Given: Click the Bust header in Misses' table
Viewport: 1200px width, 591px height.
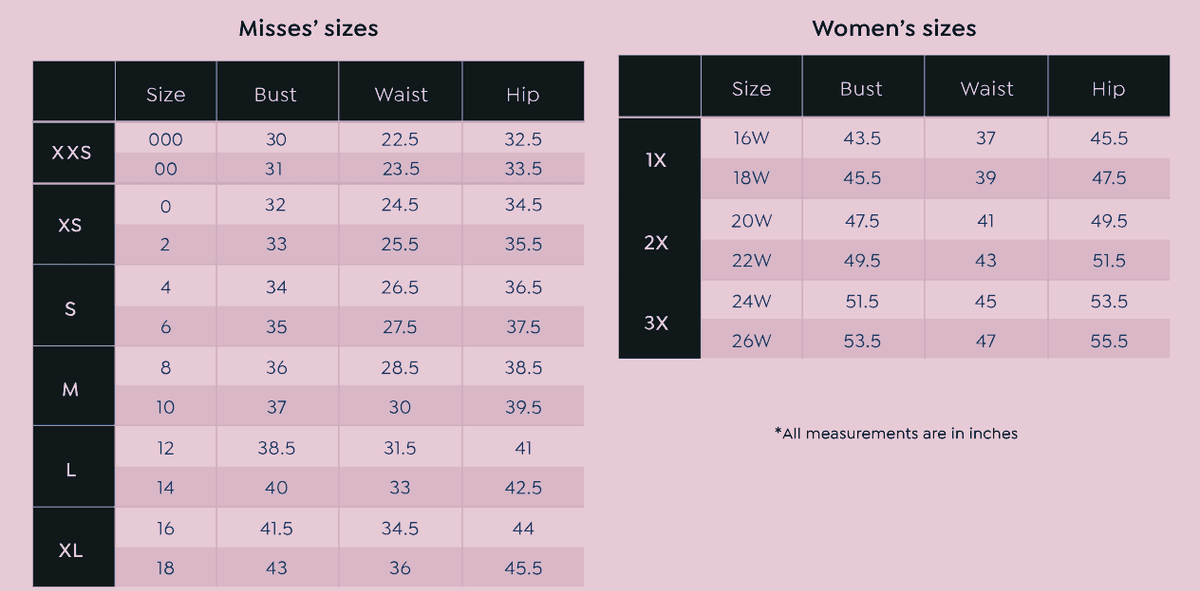Looking at the screenshot, I should click(276, 95).
